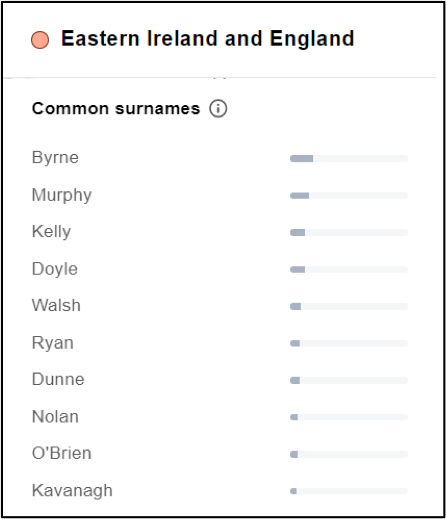Viewport: 446px width, 519px height.
Task: Select the Murphy surname
Action: [62, 195]
